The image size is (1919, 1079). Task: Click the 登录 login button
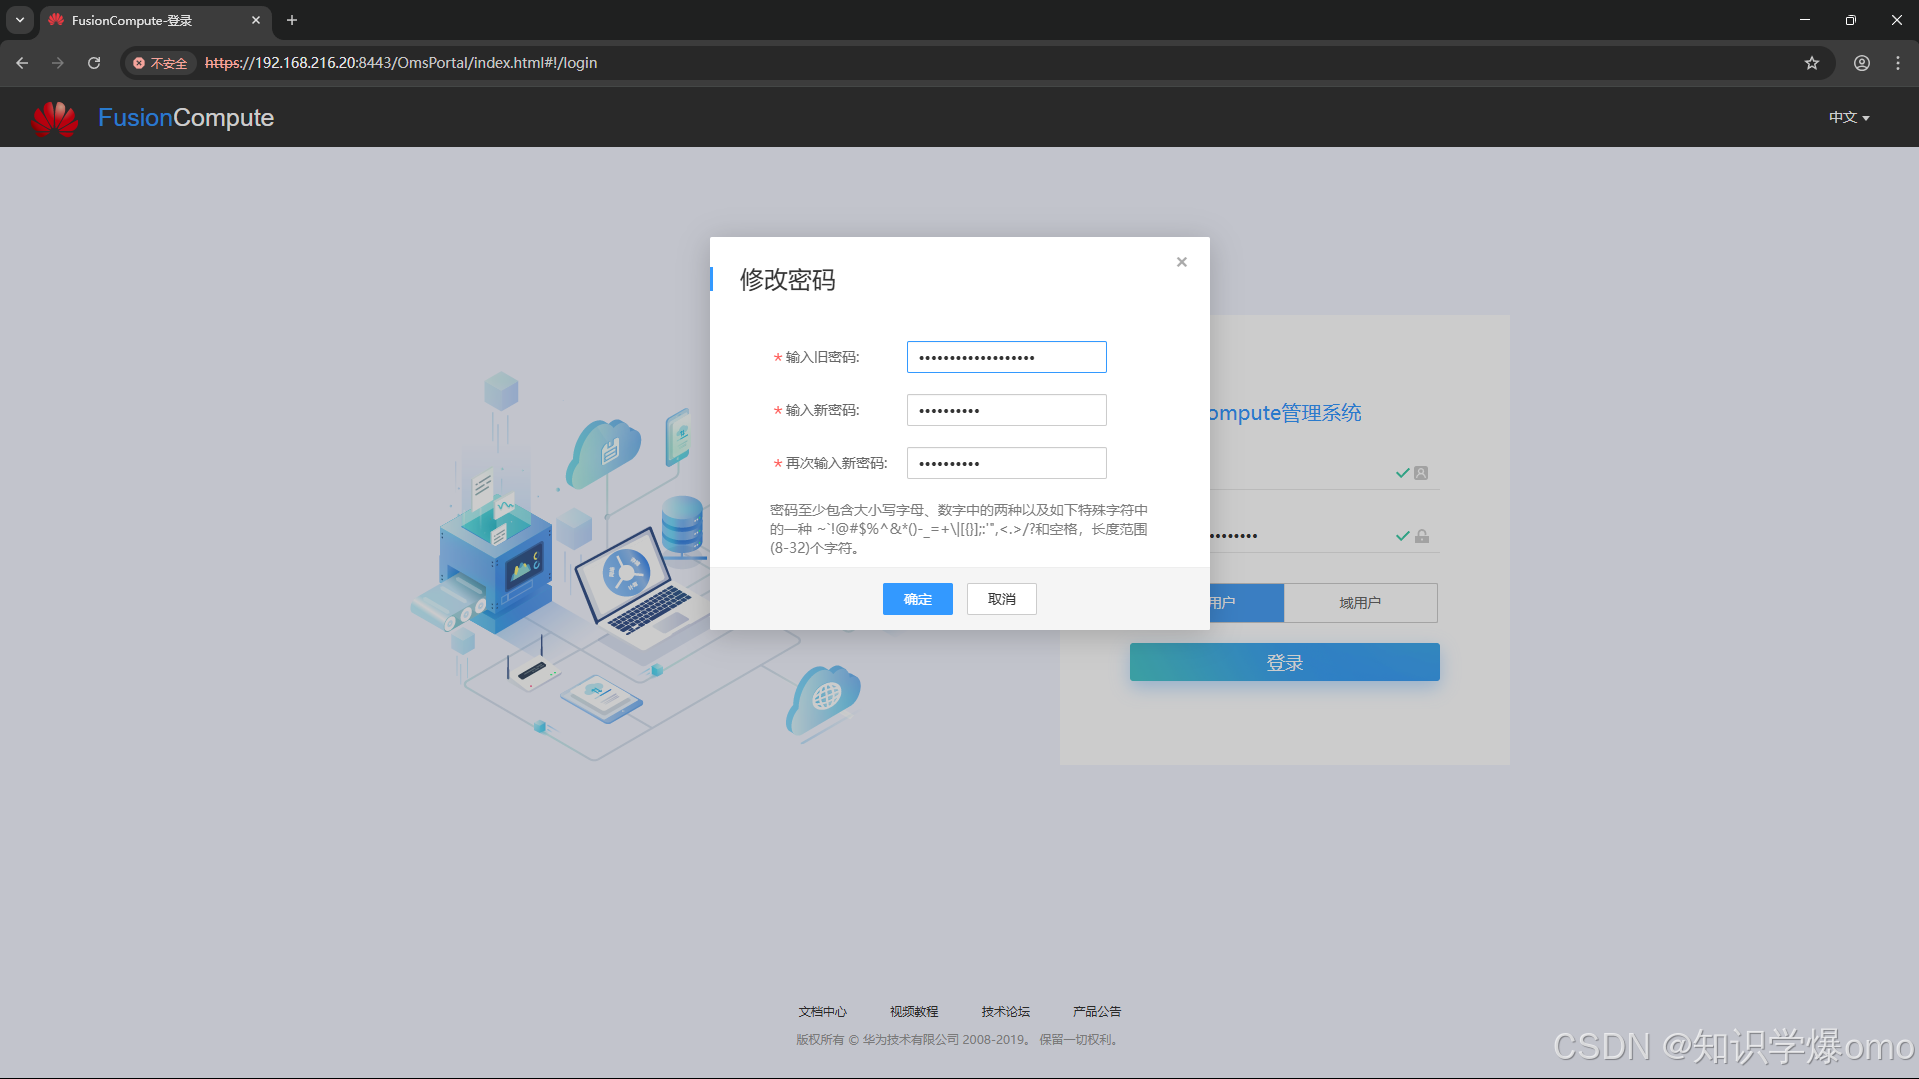tap(1284, 662)
